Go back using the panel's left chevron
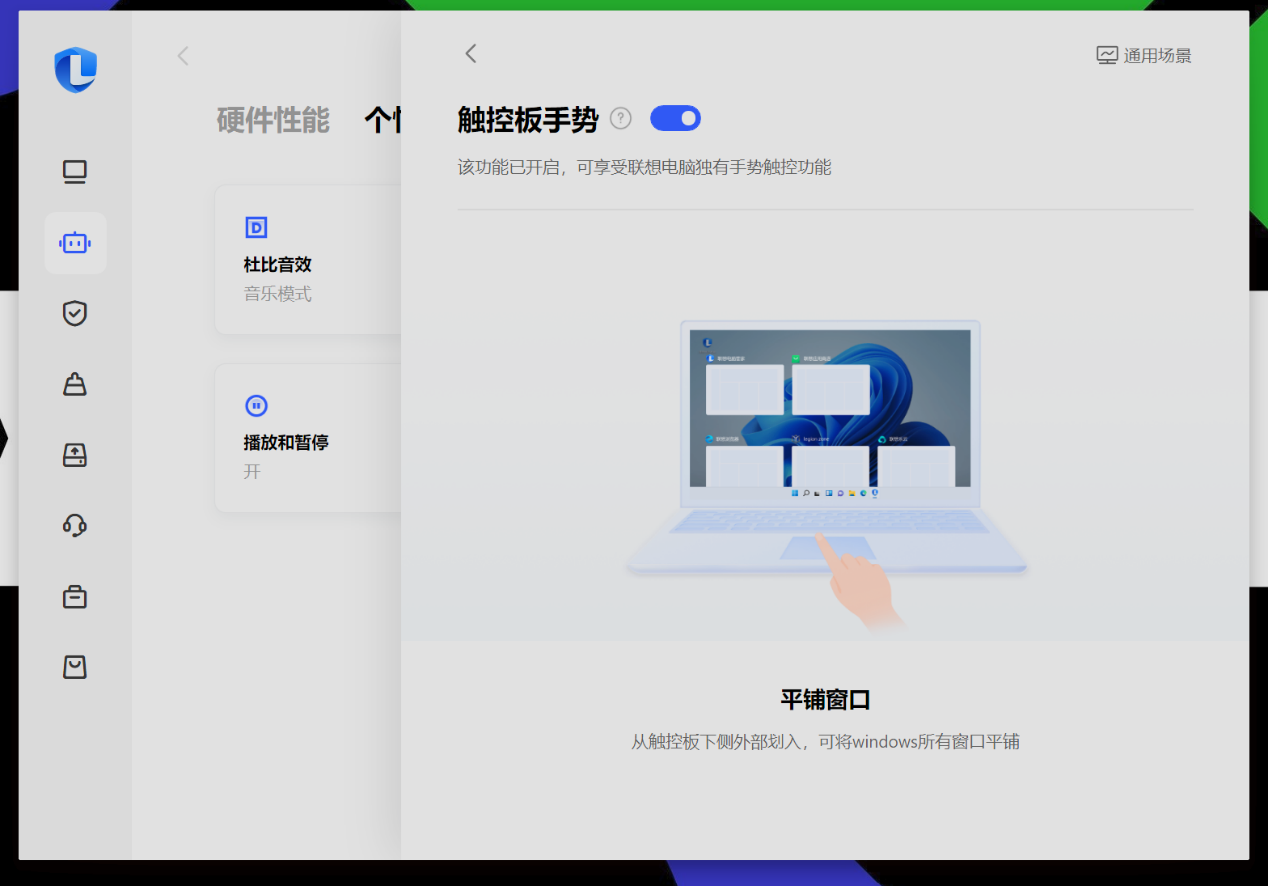1268x886 pixels. pyautogui.click(x=471, y=54)
